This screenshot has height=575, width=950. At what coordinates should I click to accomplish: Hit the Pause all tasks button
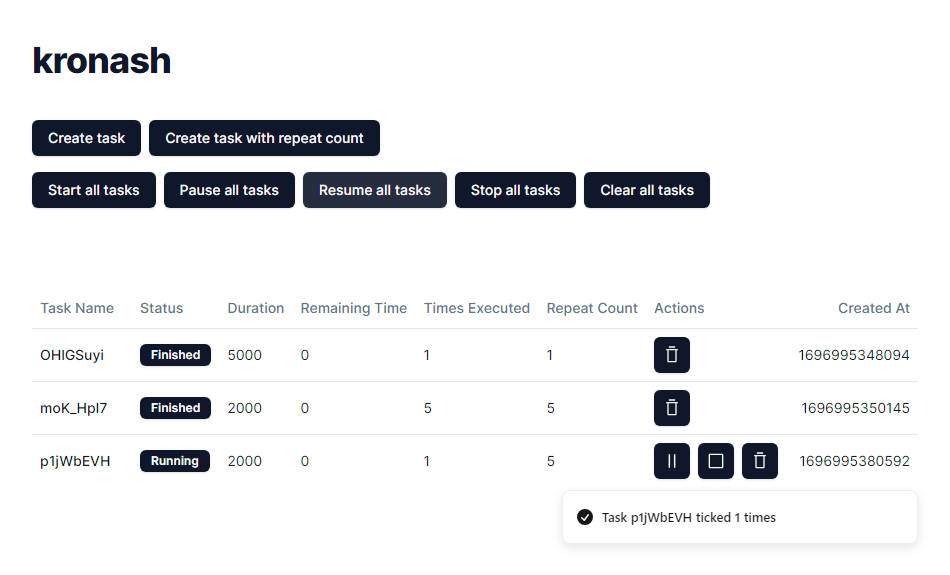229,190
